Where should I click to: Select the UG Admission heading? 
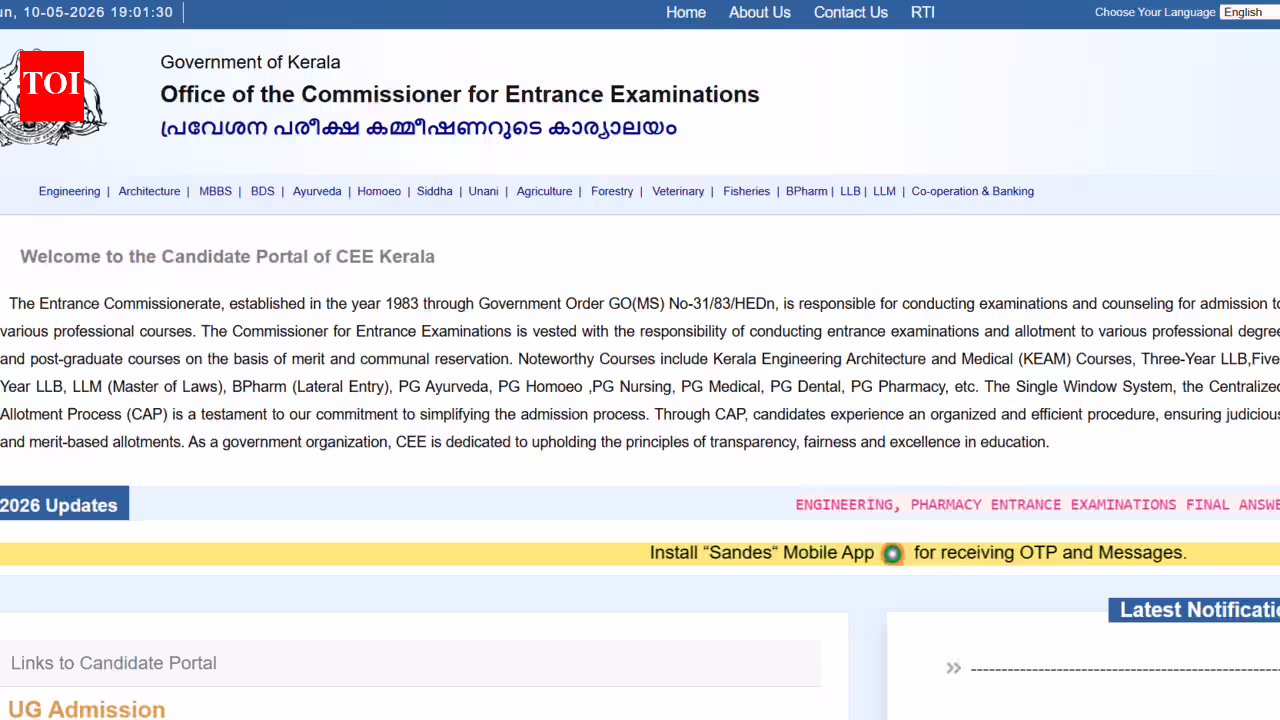click(86, 709)
